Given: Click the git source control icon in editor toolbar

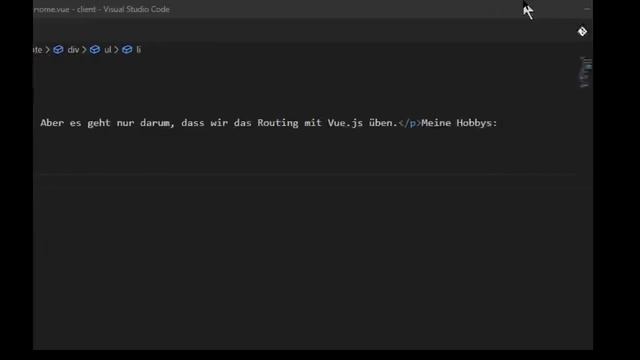Looking at the screenshot, I should (x=582, y=31).
